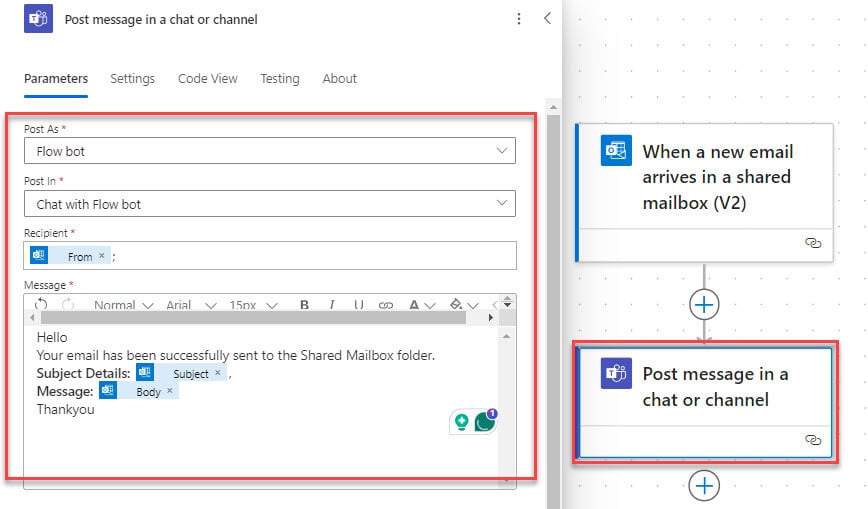
Task: Expand the Post In dropdown
Action: coord(270,204)
